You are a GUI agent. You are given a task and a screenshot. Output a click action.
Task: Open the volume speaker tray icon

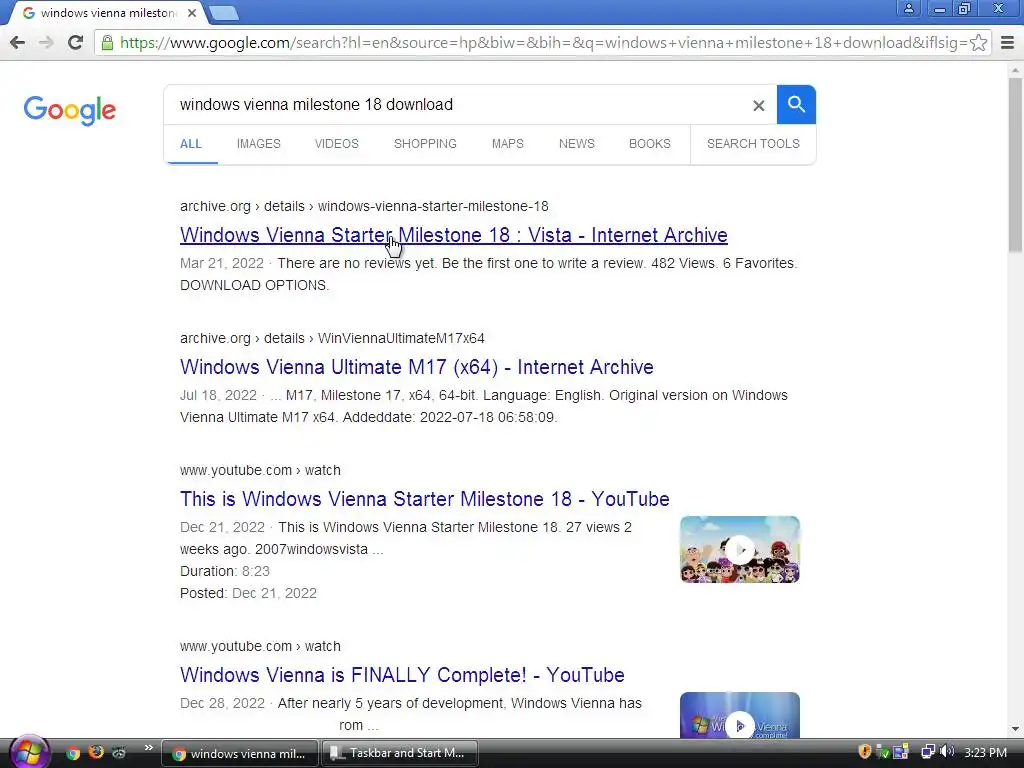tap(947, 752)
